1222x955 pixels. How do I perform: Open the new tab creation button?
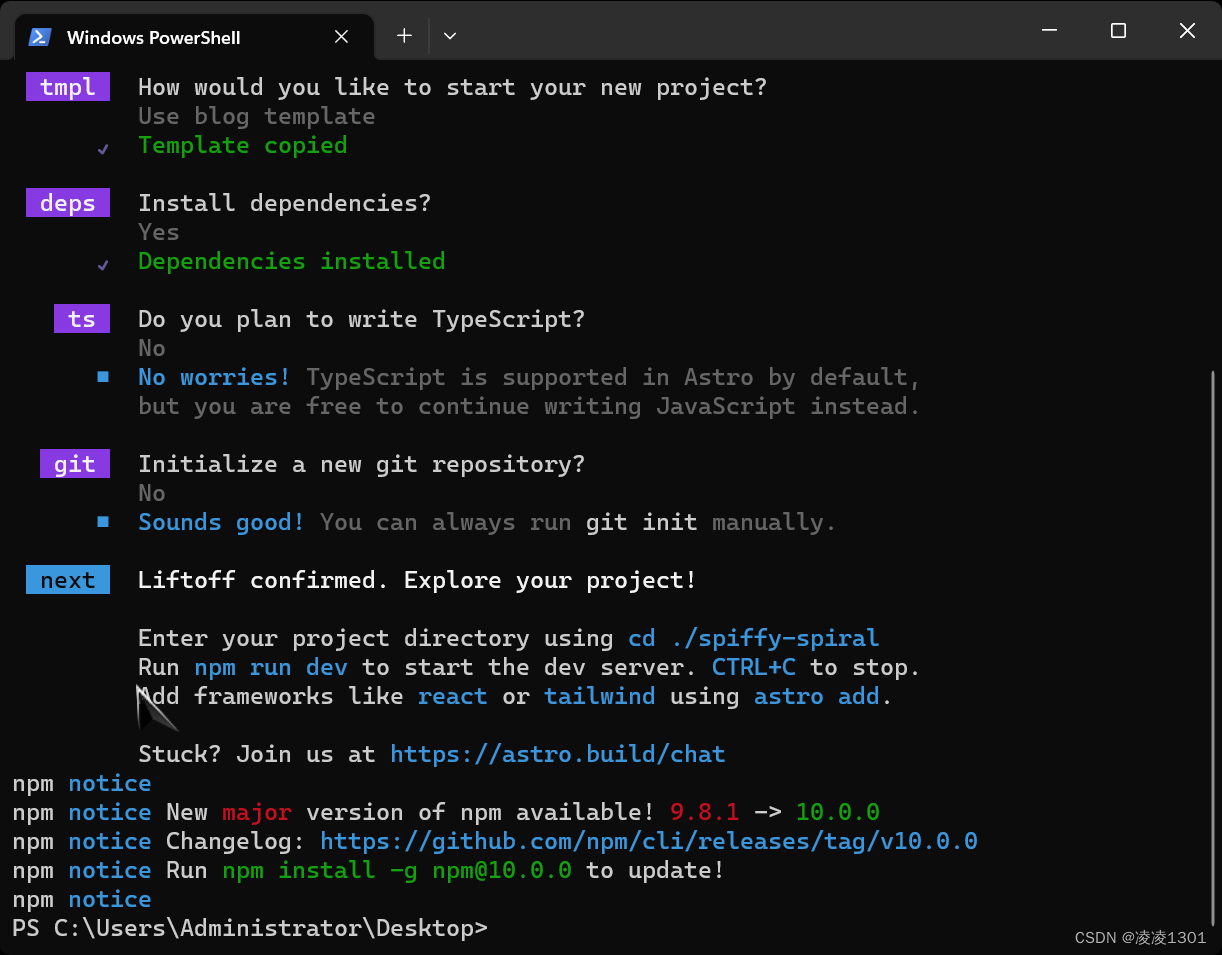point(404,35)
